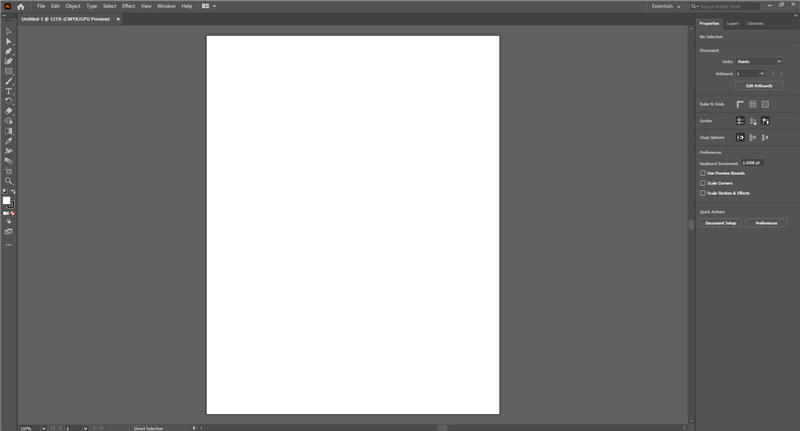Open the Window menu
Screen dimensions: 800x431
pos(166,6)
